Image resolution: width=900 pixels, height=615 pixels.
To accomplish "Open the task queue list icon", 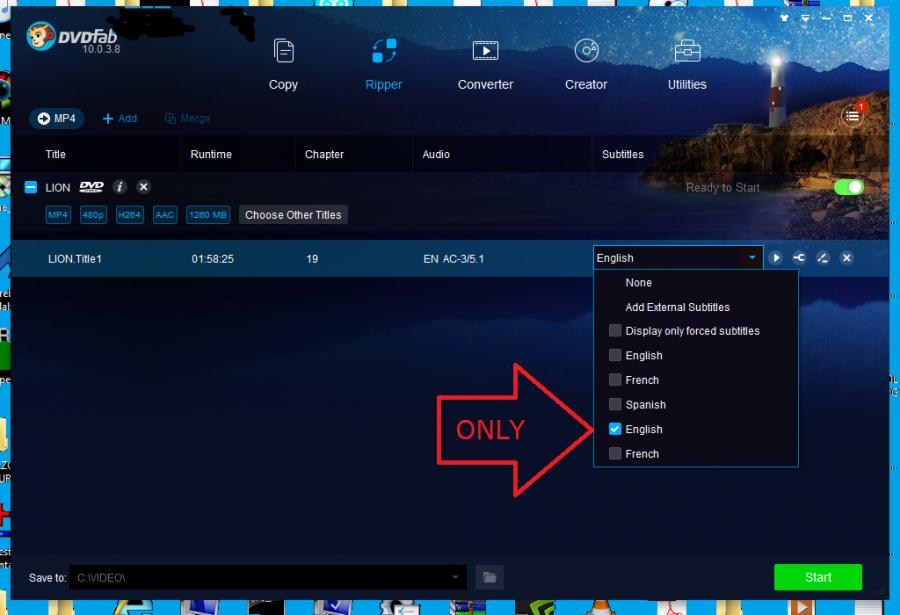I will (x=852, y=116).
